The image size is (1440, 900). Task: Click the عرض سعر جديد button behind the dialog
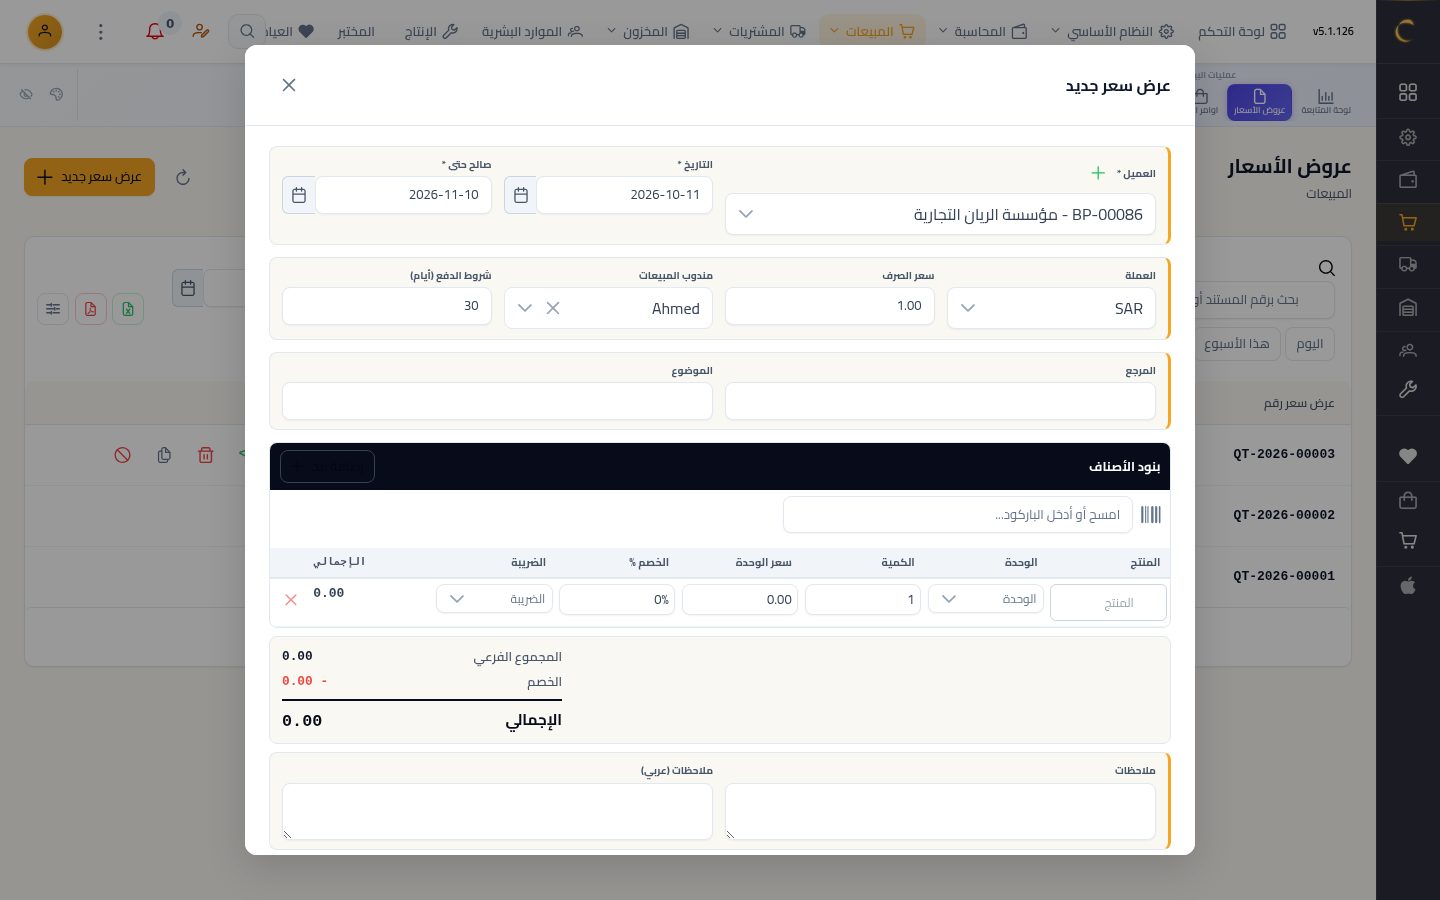coord(89,177)
